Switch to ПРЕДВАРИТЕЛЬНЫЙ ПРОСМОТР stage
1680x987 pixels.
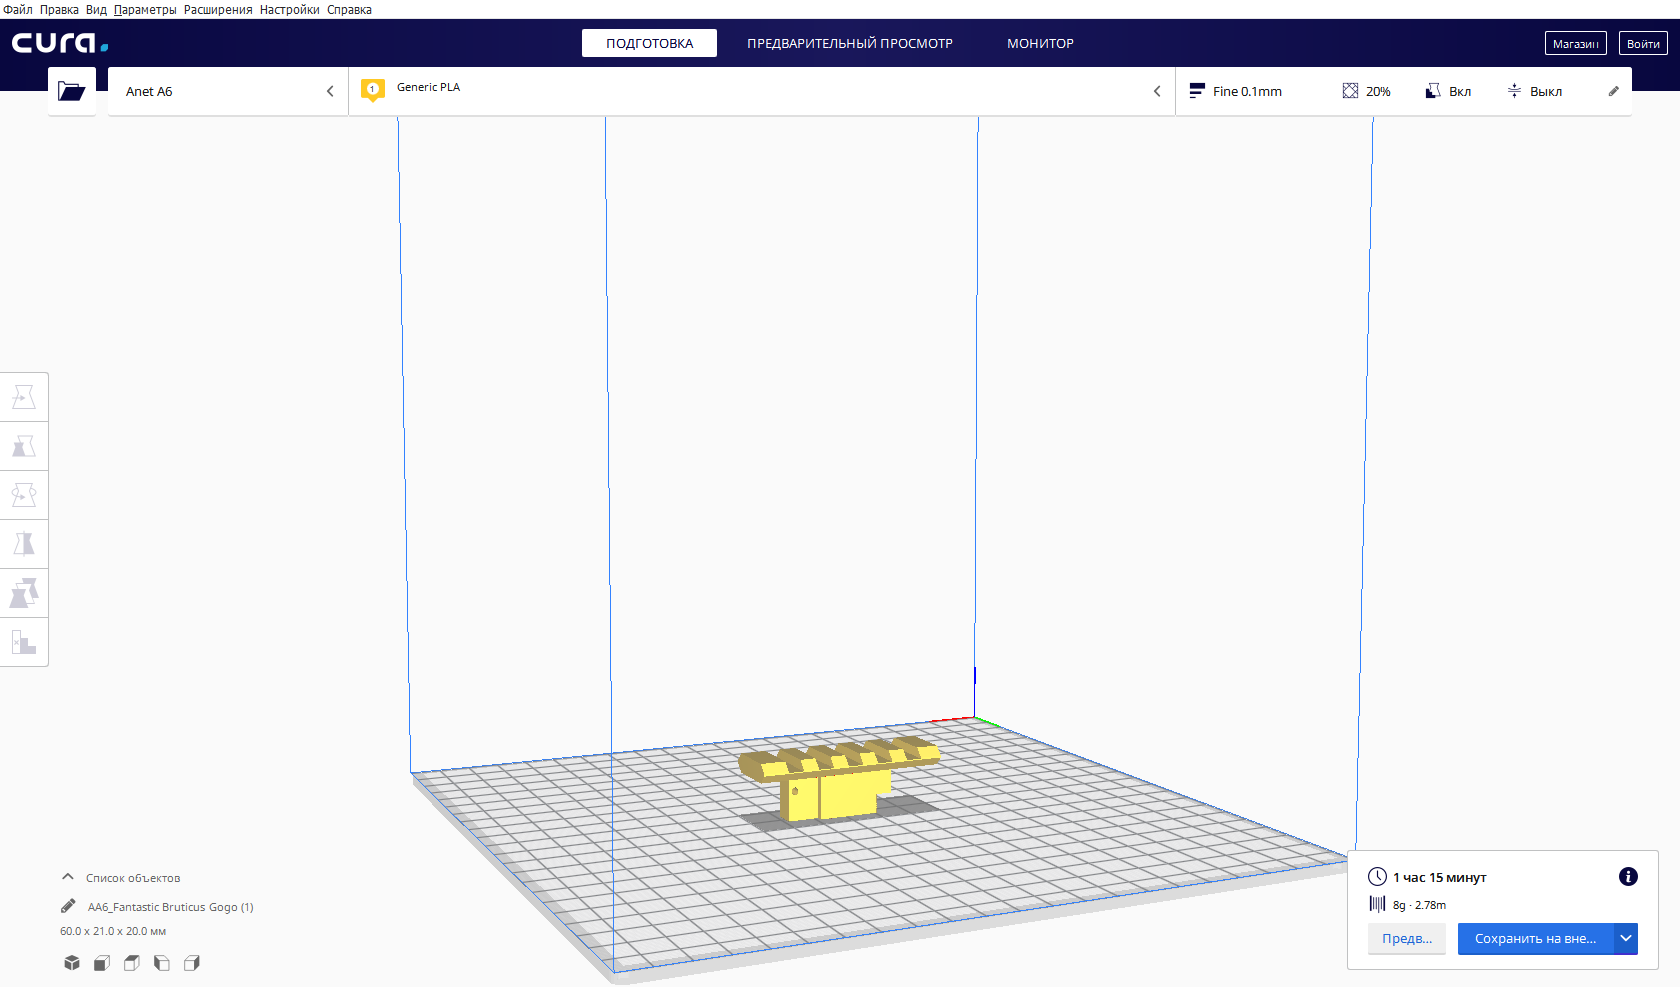point(850,43)
